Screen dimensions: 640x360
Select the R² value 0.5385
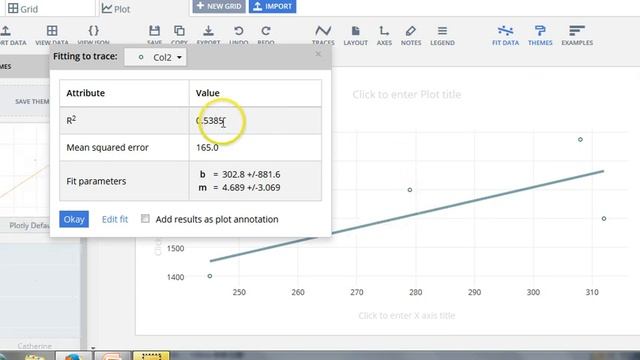click(x=210, y=121)
